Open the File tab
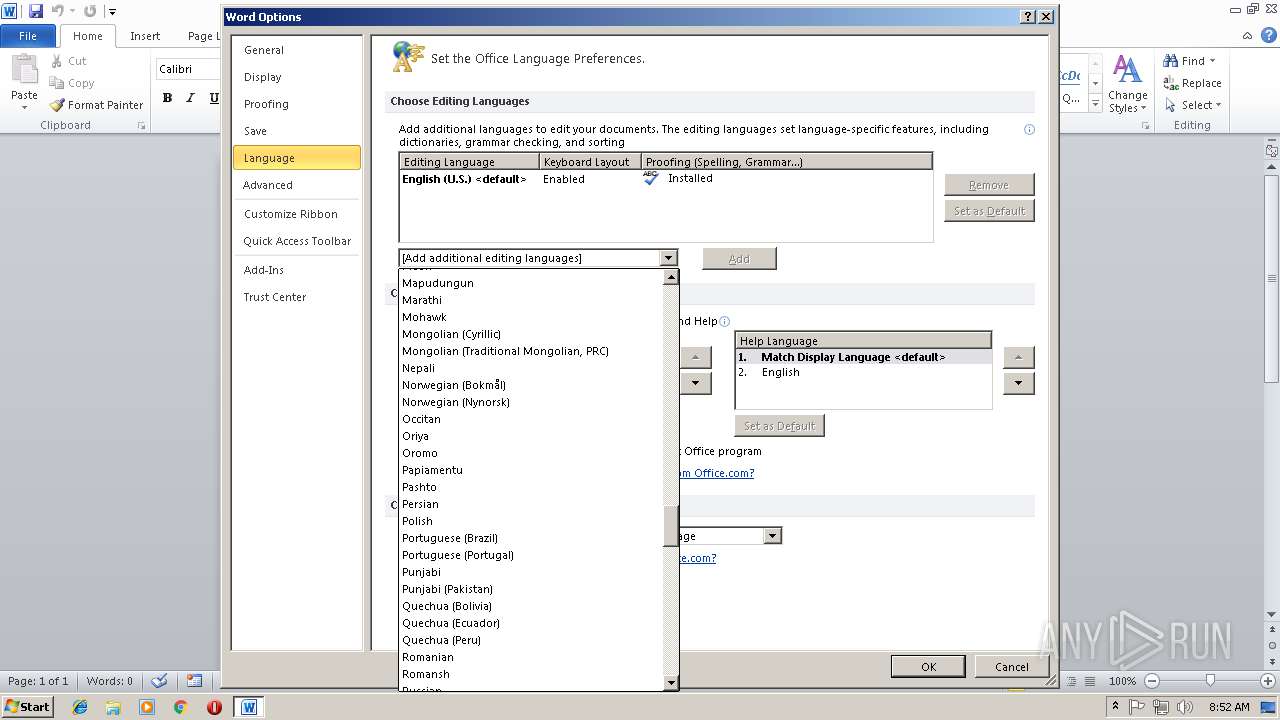 [x=28, y=36]
